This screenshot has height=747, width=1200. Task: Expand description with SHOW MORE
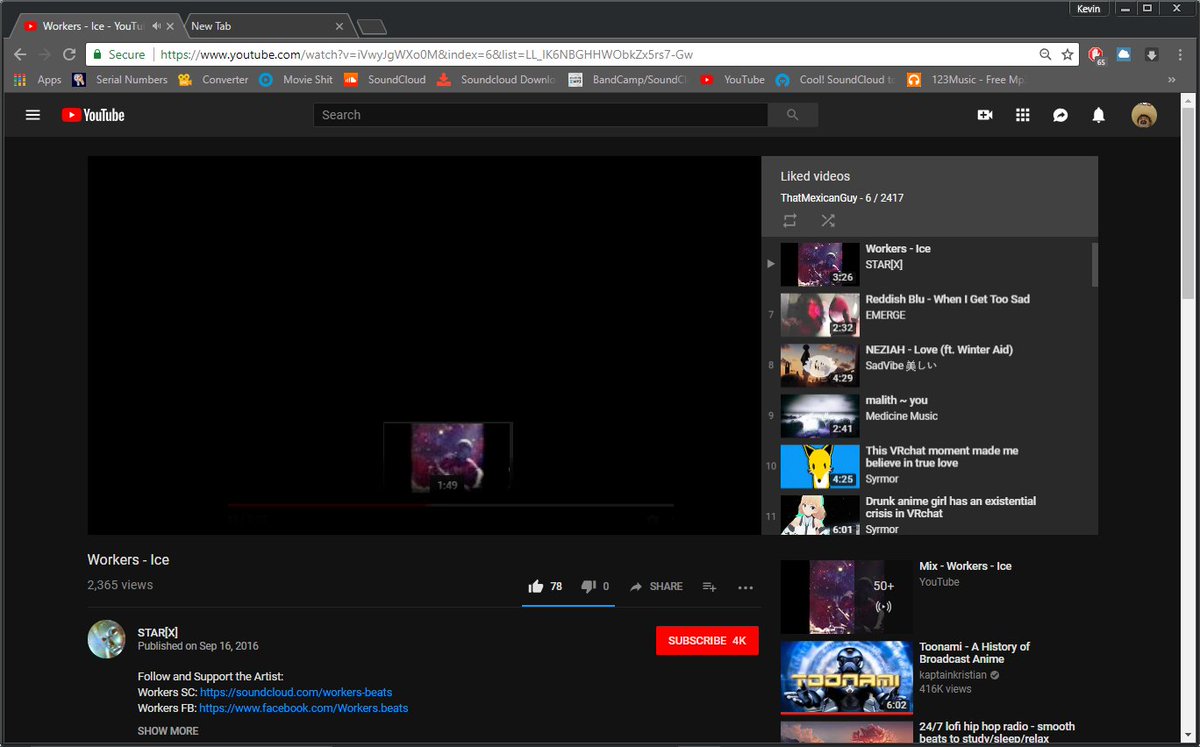[168, 731]
